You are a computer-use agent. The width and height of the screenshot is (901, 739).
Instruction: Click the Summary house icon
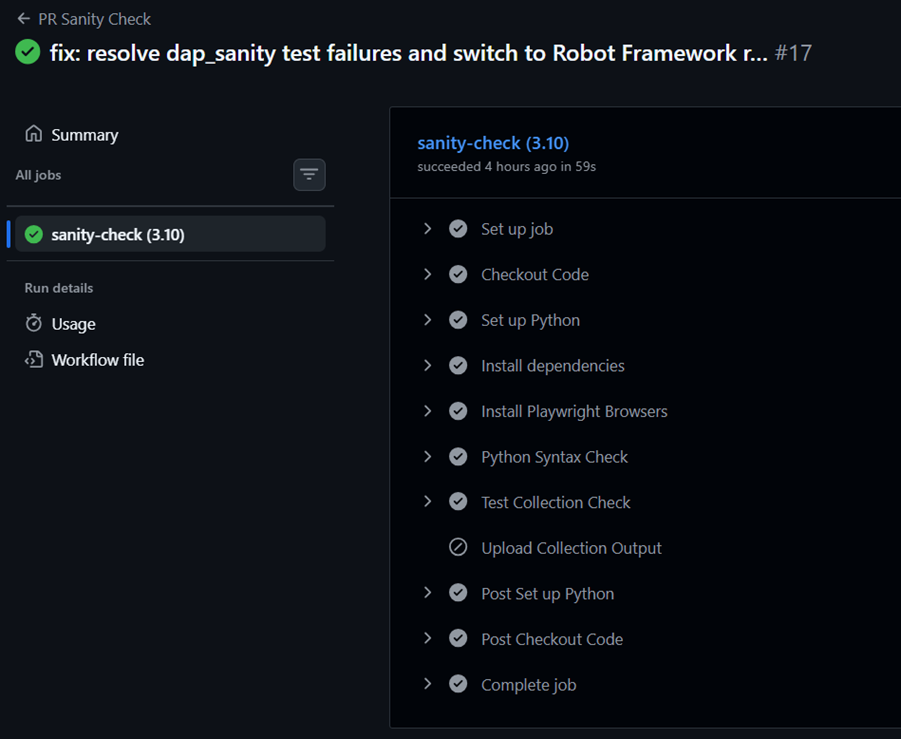pos(34,134)
